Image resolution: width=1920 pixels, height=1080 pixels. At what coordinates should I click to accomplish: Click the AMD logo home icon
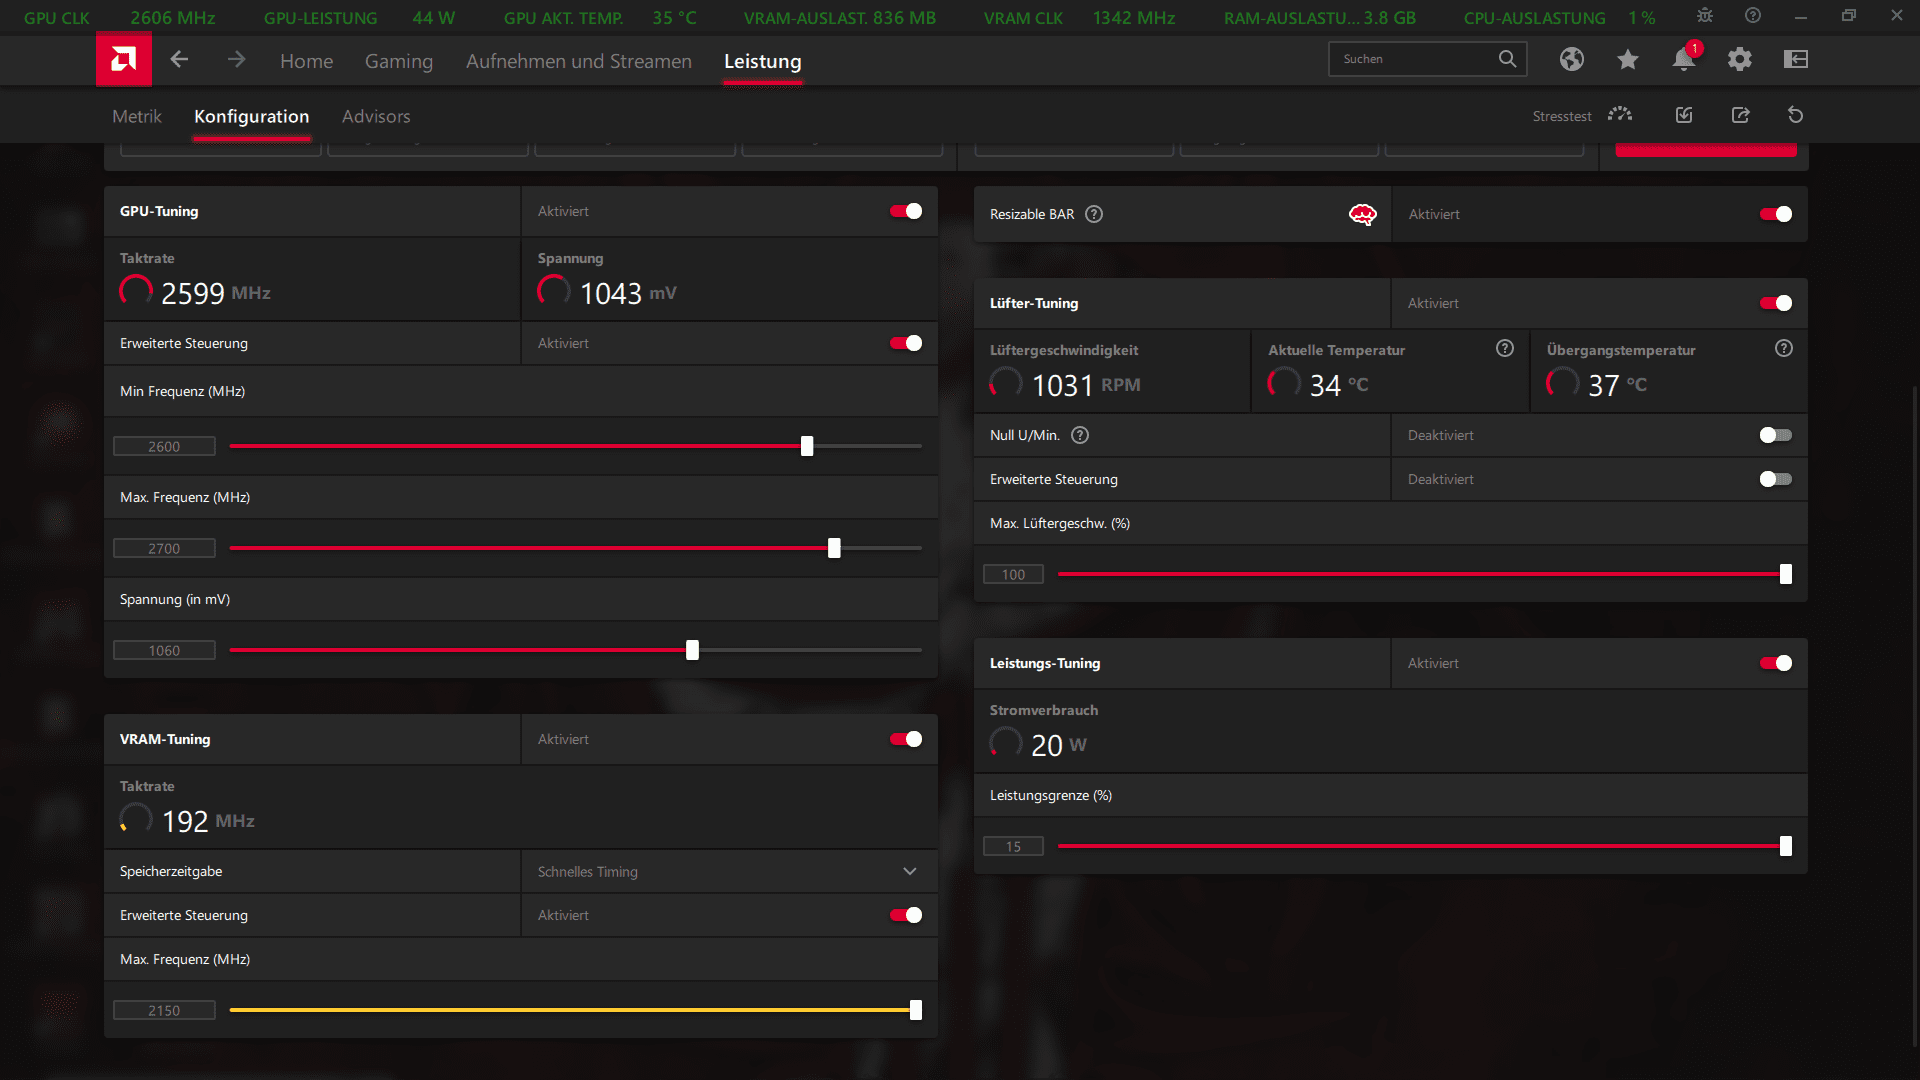coord(124,60)
